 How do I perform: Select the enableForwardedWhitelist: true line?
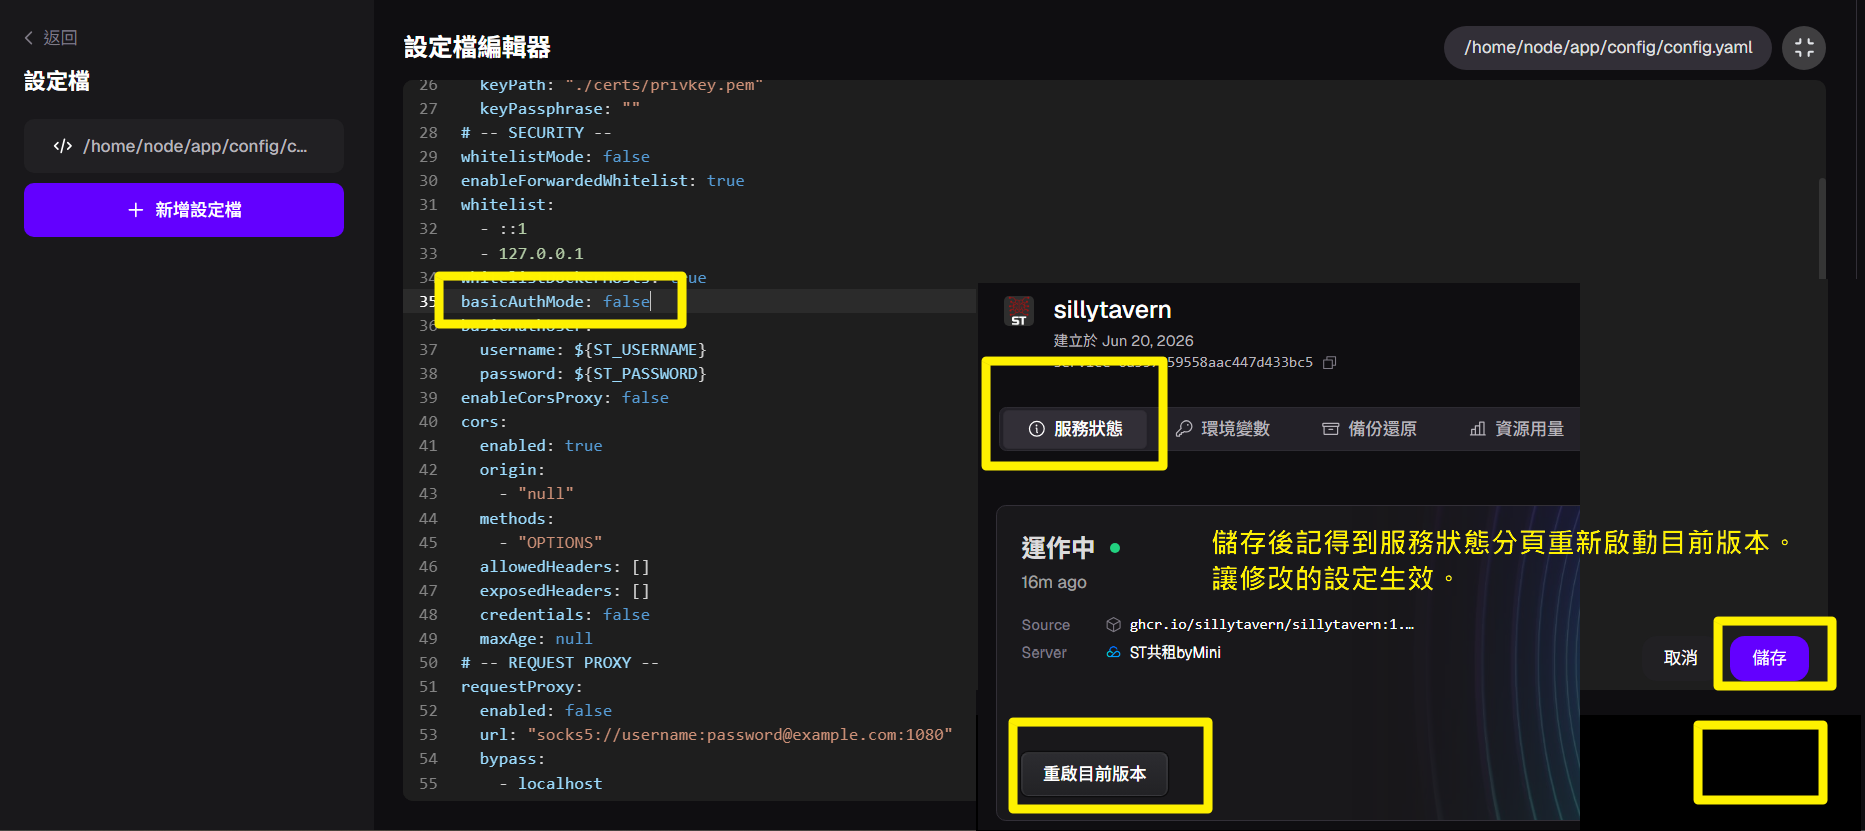click(x=602, y=181)
